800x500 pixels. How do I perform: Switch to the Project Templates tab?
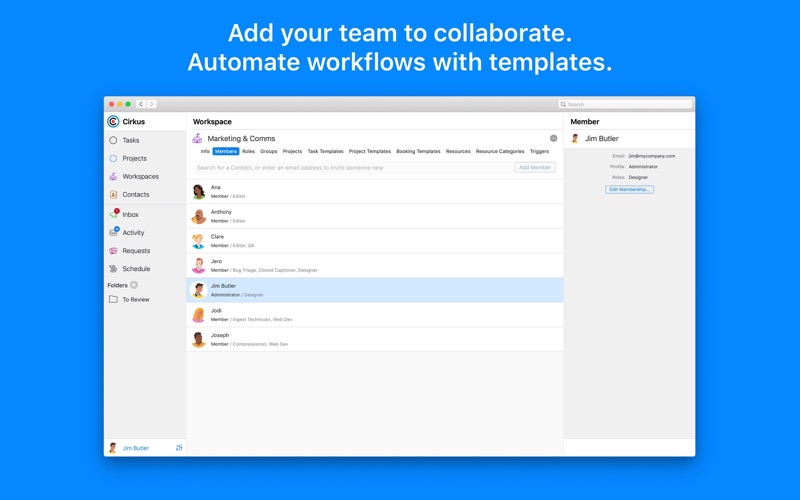[x=370, y=152]
